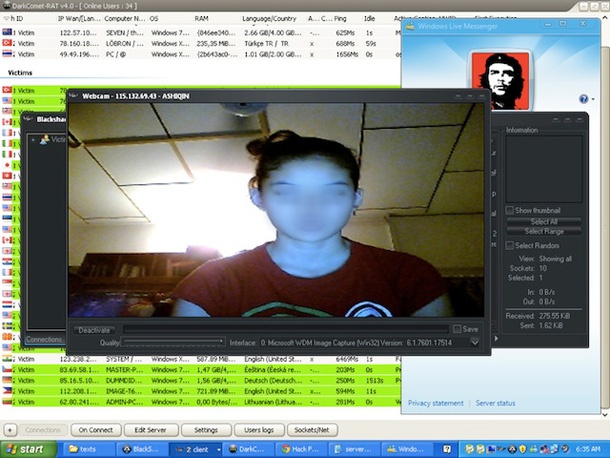This screenshot has width=610, height=458.
Task: Toggle the Save checkbox in Webcam window
Action: point(457,329)
